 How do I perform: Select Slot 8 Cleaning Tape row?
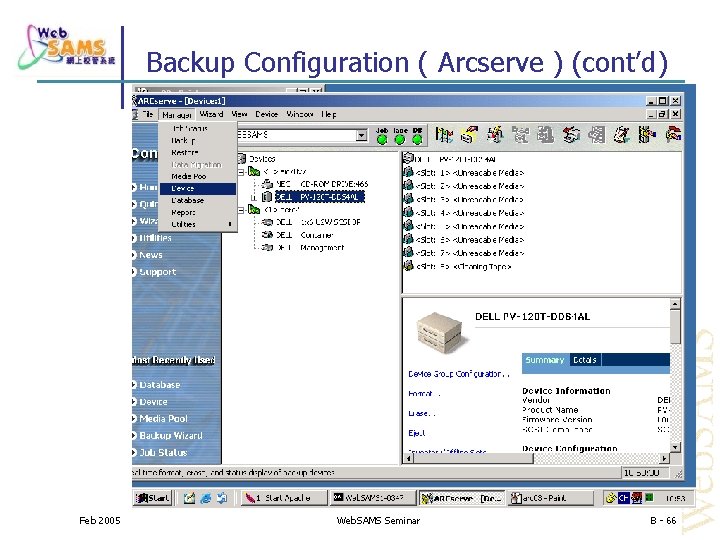pos(463,266)
